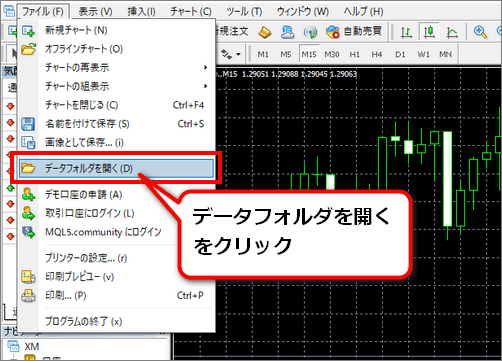This screenshot has width=502, height=361.
Task: Select the M15 timeframe
Action: pos(309,54)
